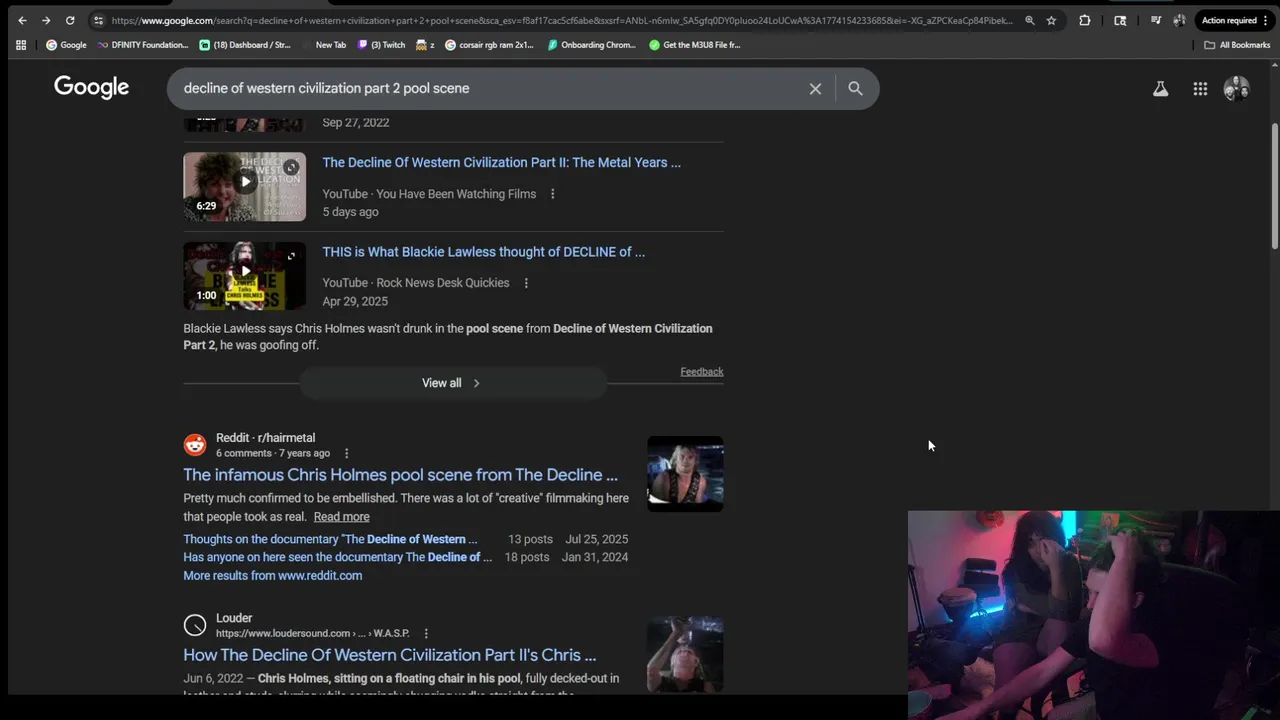Image resolution: width=1280 pixels, height=720 pixels.
Task: View site information in address bar
Action: pyautogui.click(x=98, y=20)
